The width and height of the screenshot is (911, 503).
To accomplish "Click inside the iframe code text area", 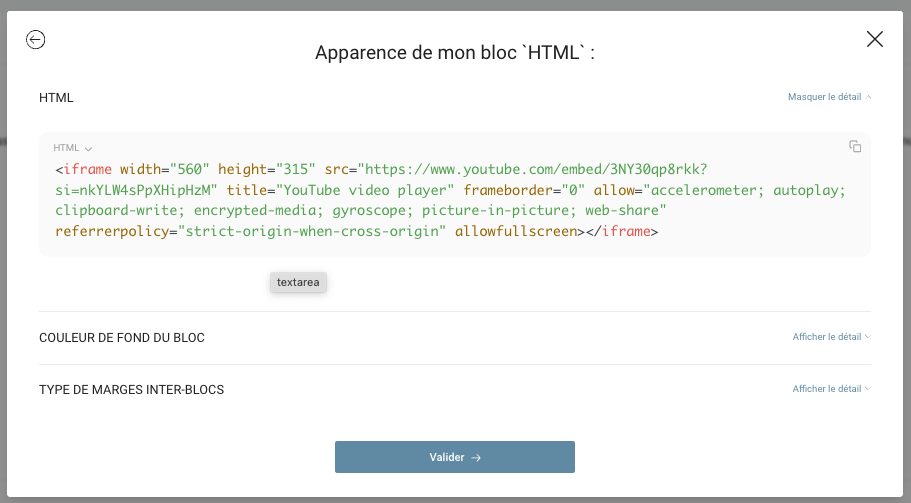I will tap(454, 200).
